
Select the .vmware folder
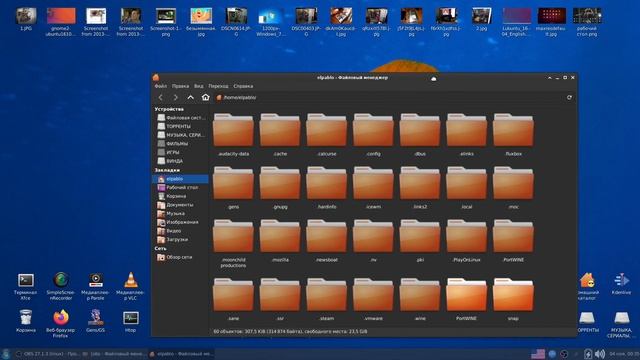(373, 299)
